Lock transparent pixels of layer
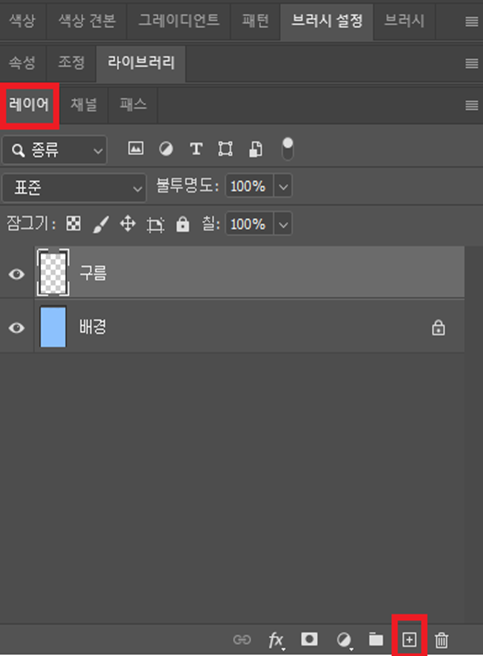The height and width of the screenshot is (656, 483). pyautogui.click(x=74, y=224)
